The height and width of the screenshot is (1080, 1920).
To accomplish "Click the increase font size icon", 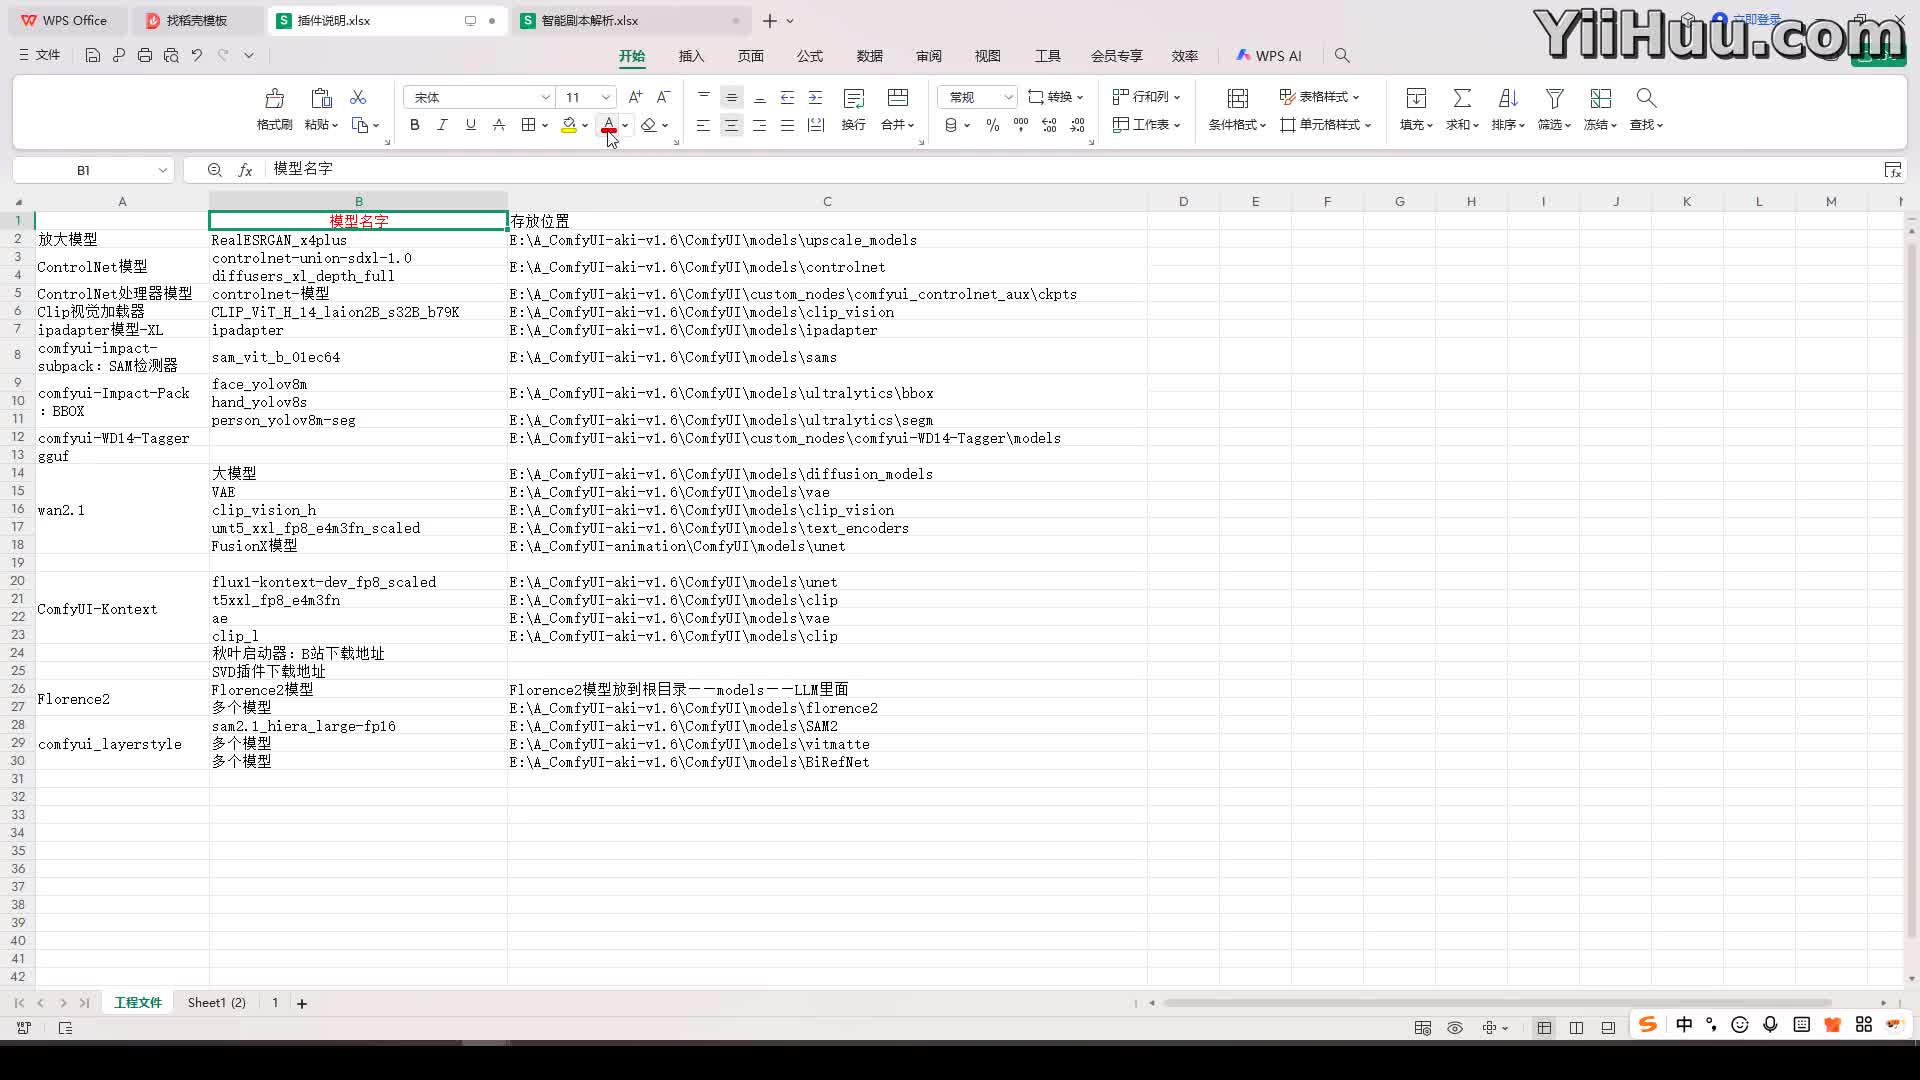I will point(635,97).
